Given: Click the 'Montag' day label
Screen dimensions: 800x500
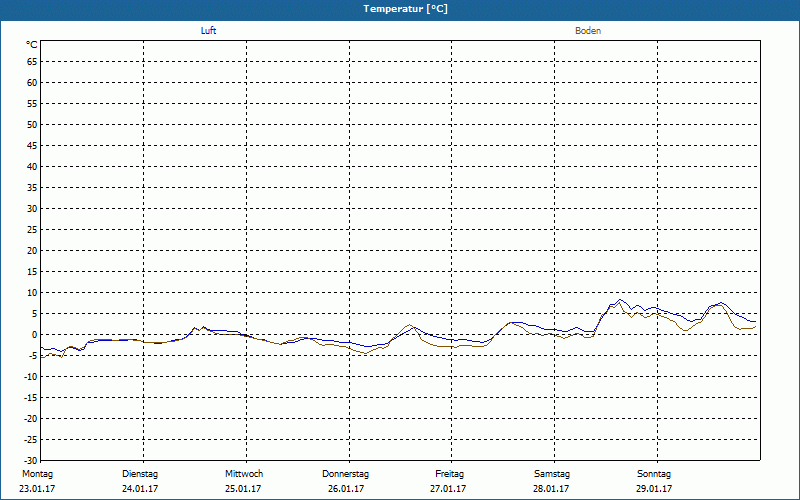Looking at the screenshot, I should point(37,474).
